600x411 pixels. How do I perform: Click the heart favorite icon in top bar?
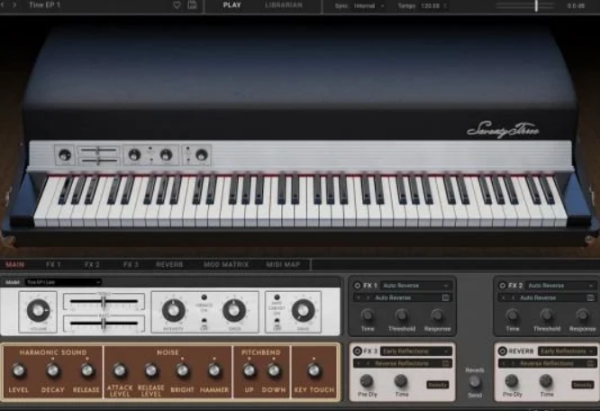tap(177, 5)
